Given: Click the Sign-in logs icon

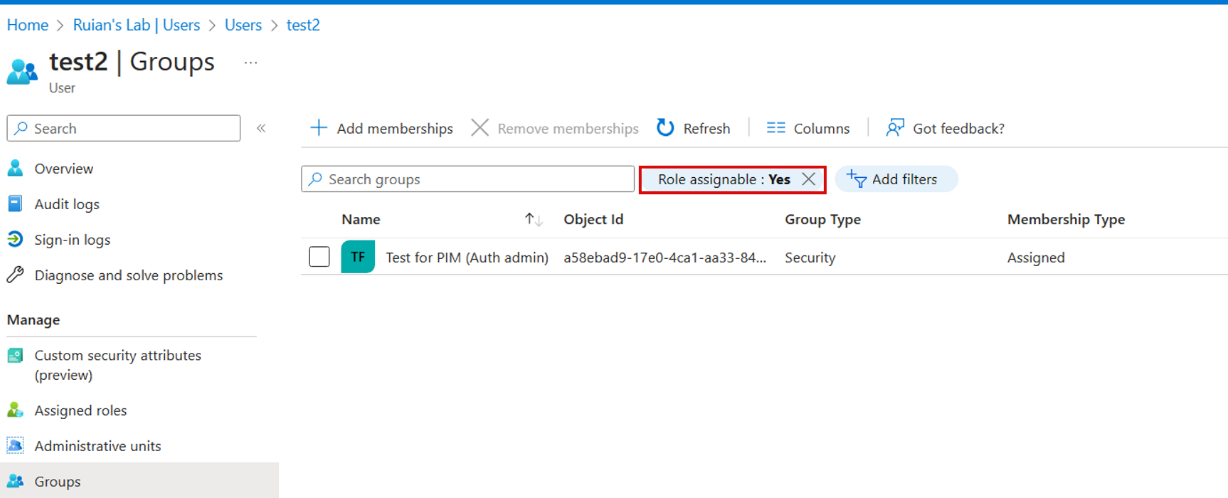Looking at the screenshot, I should click(x=15, y=240).
